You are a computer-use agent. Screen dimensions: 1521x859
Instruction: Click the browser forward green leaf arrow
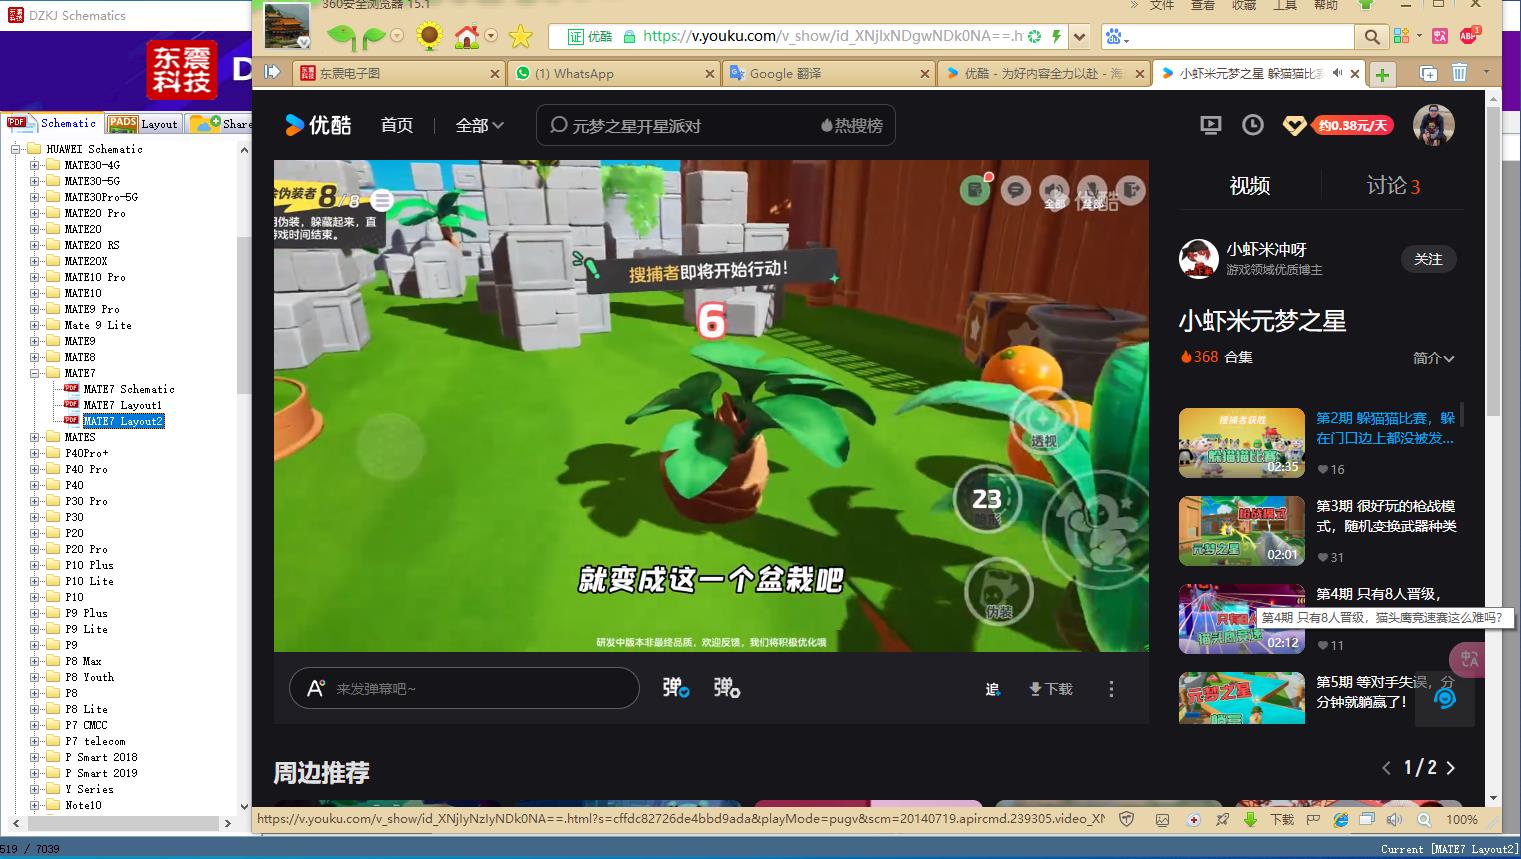pyautogui.click(x=374, y=37)
